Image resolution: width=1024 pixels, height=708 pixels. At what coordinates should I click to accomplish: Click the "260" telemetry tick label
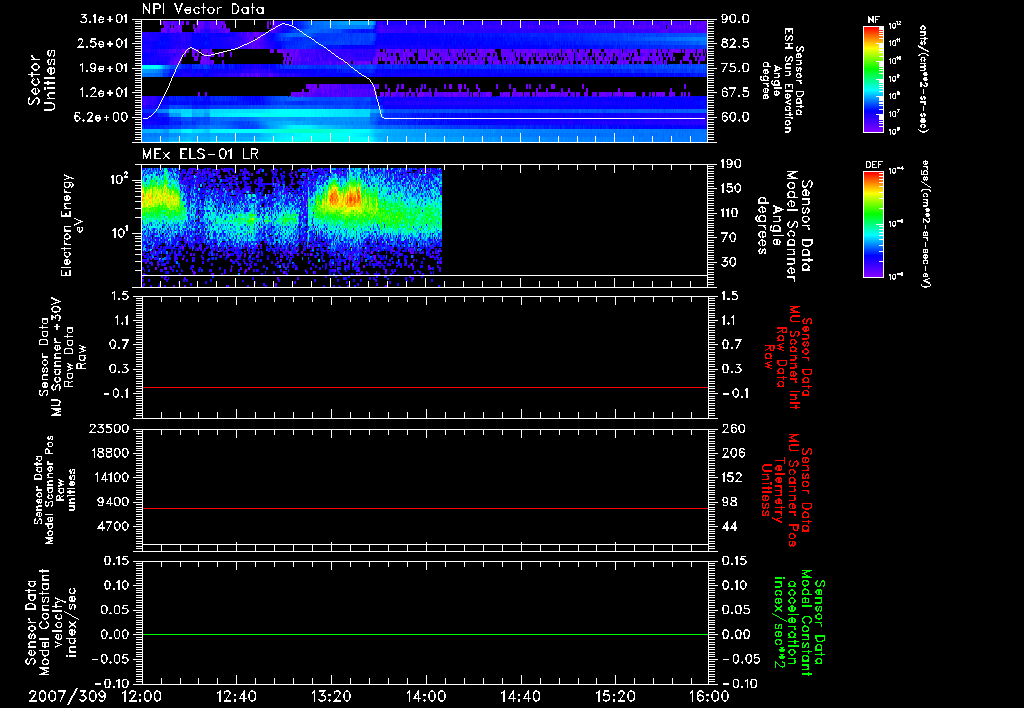[732, 429]
